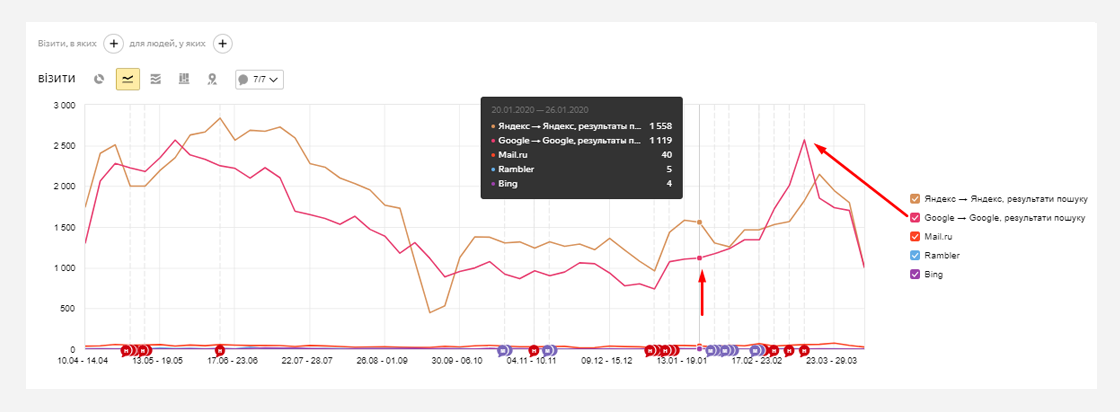This screenshot has height=412, width=1120.
Task: Add condition after 'для людей, у яких'
Action: (x=223, y=44)
